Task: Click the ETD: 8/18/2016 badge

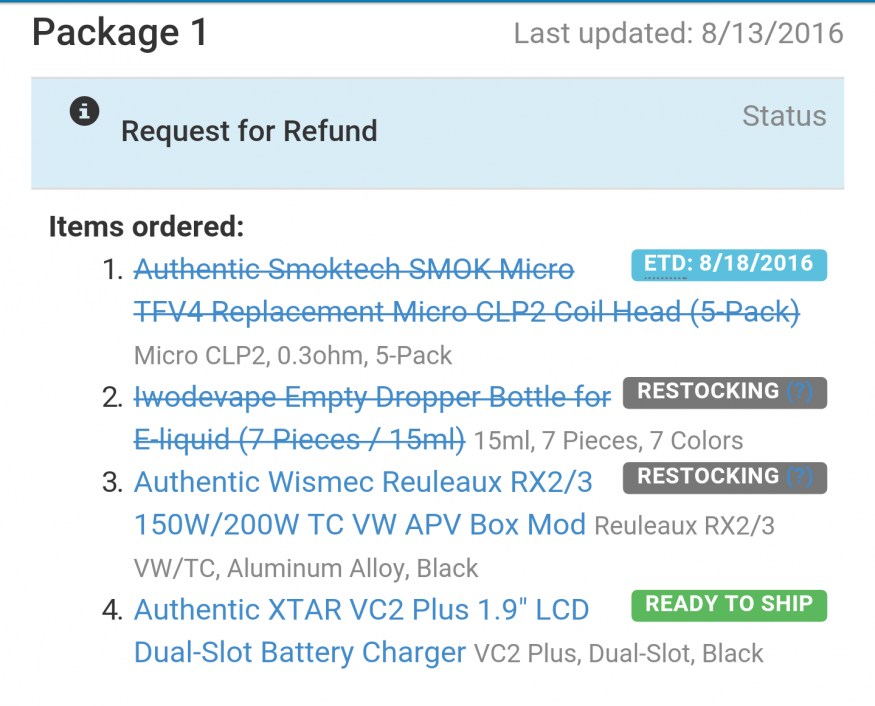Action: tap(729, 265)
